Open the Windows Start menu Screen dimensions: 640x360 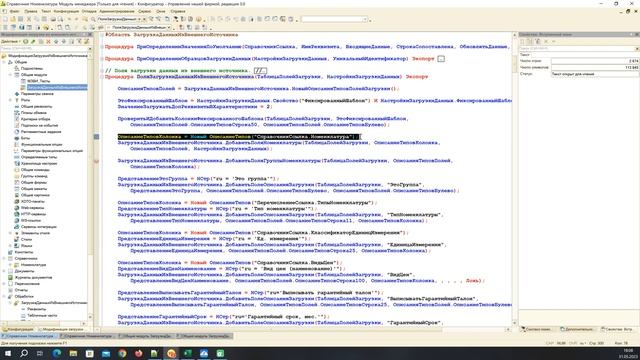(8, 353)
